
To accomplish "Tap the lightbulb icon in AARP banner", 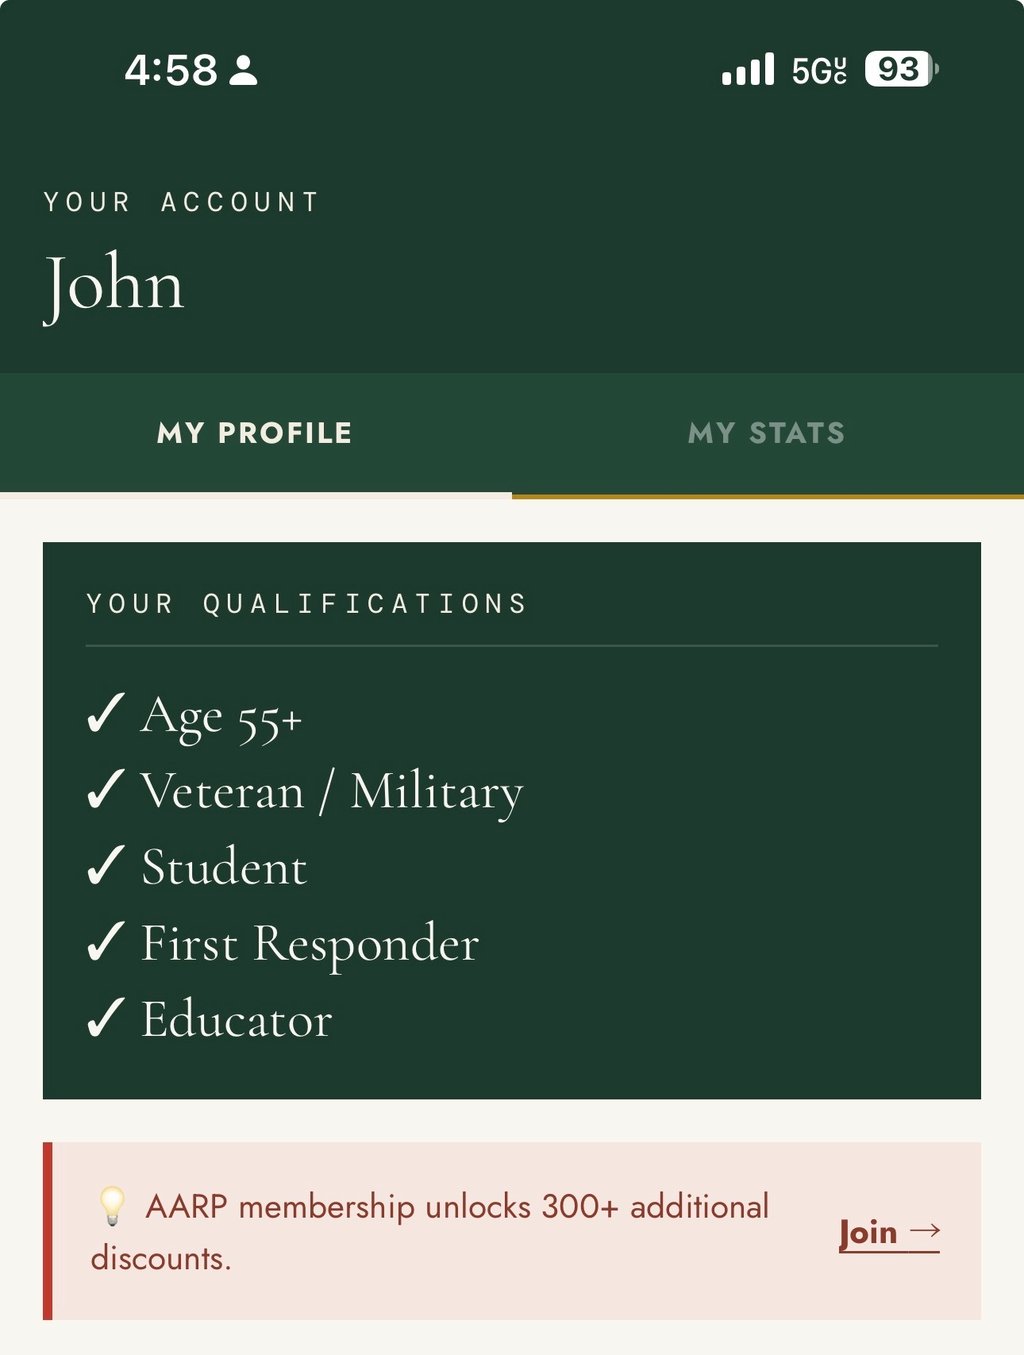I will [112, 1206].
